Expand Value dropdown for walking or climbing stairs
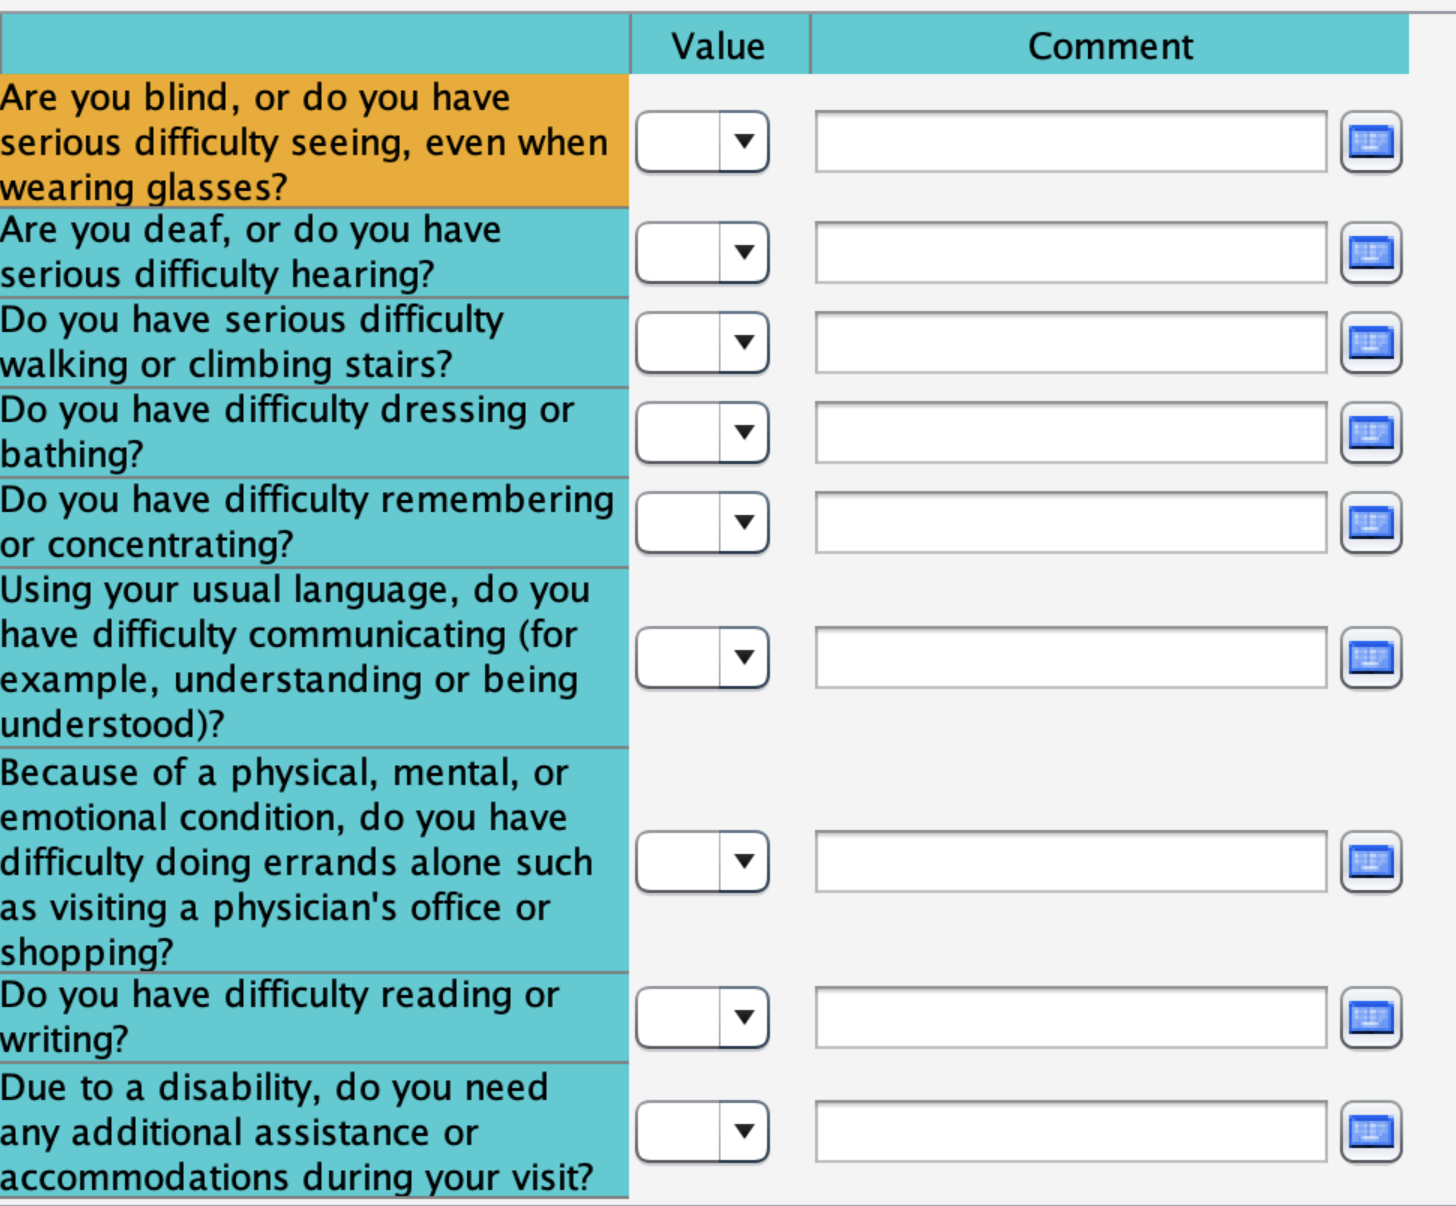 (743, 343)
